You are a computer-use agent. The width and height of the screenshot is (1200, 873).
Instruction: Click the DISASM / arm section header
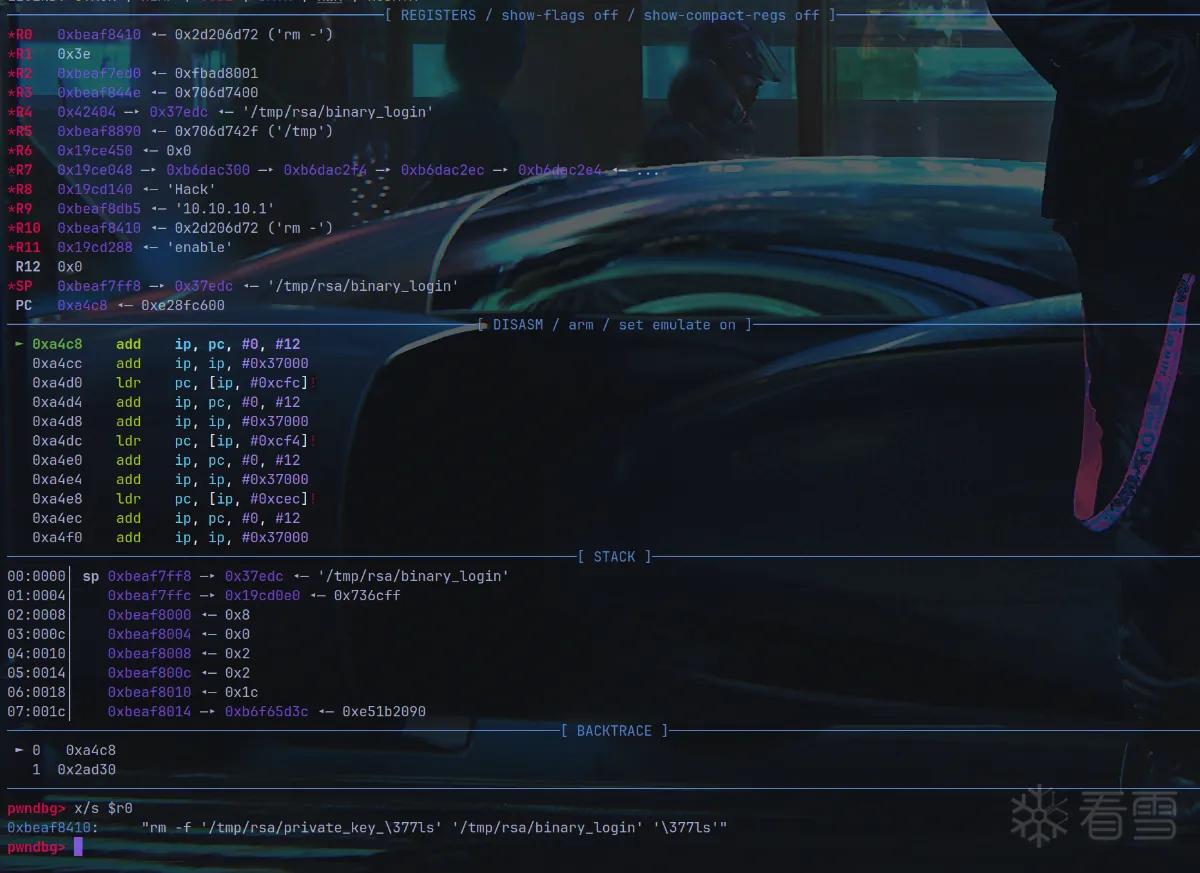(614, 325)
